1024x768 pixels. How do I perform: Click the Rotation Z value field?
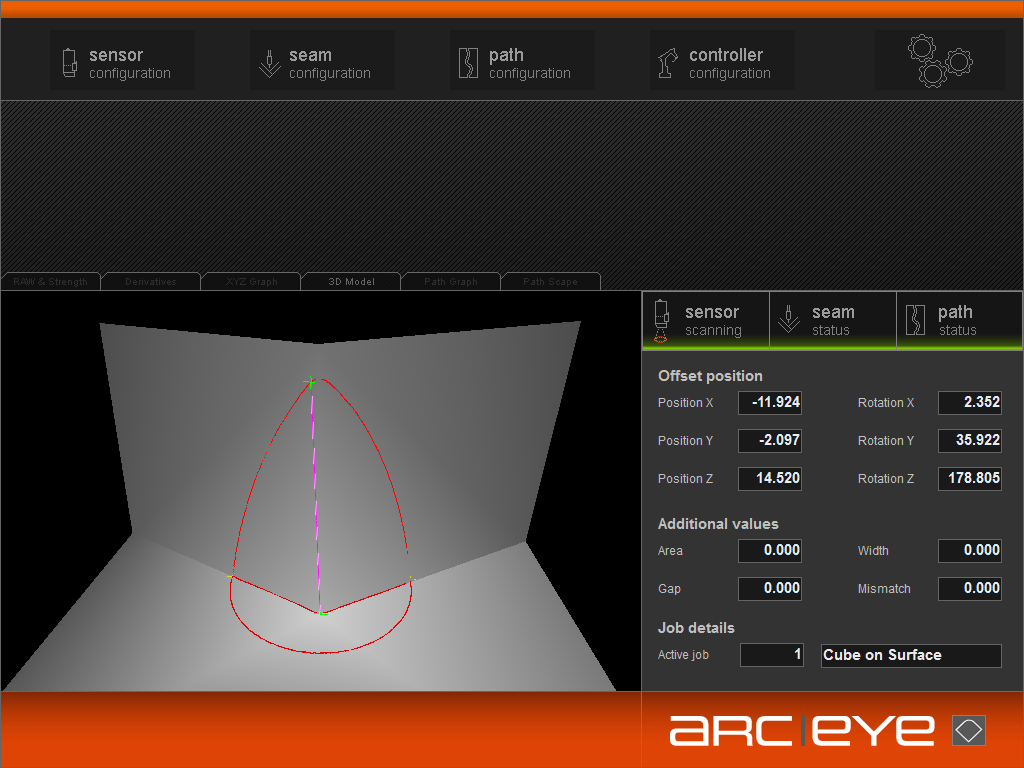[x=969, y=479]
